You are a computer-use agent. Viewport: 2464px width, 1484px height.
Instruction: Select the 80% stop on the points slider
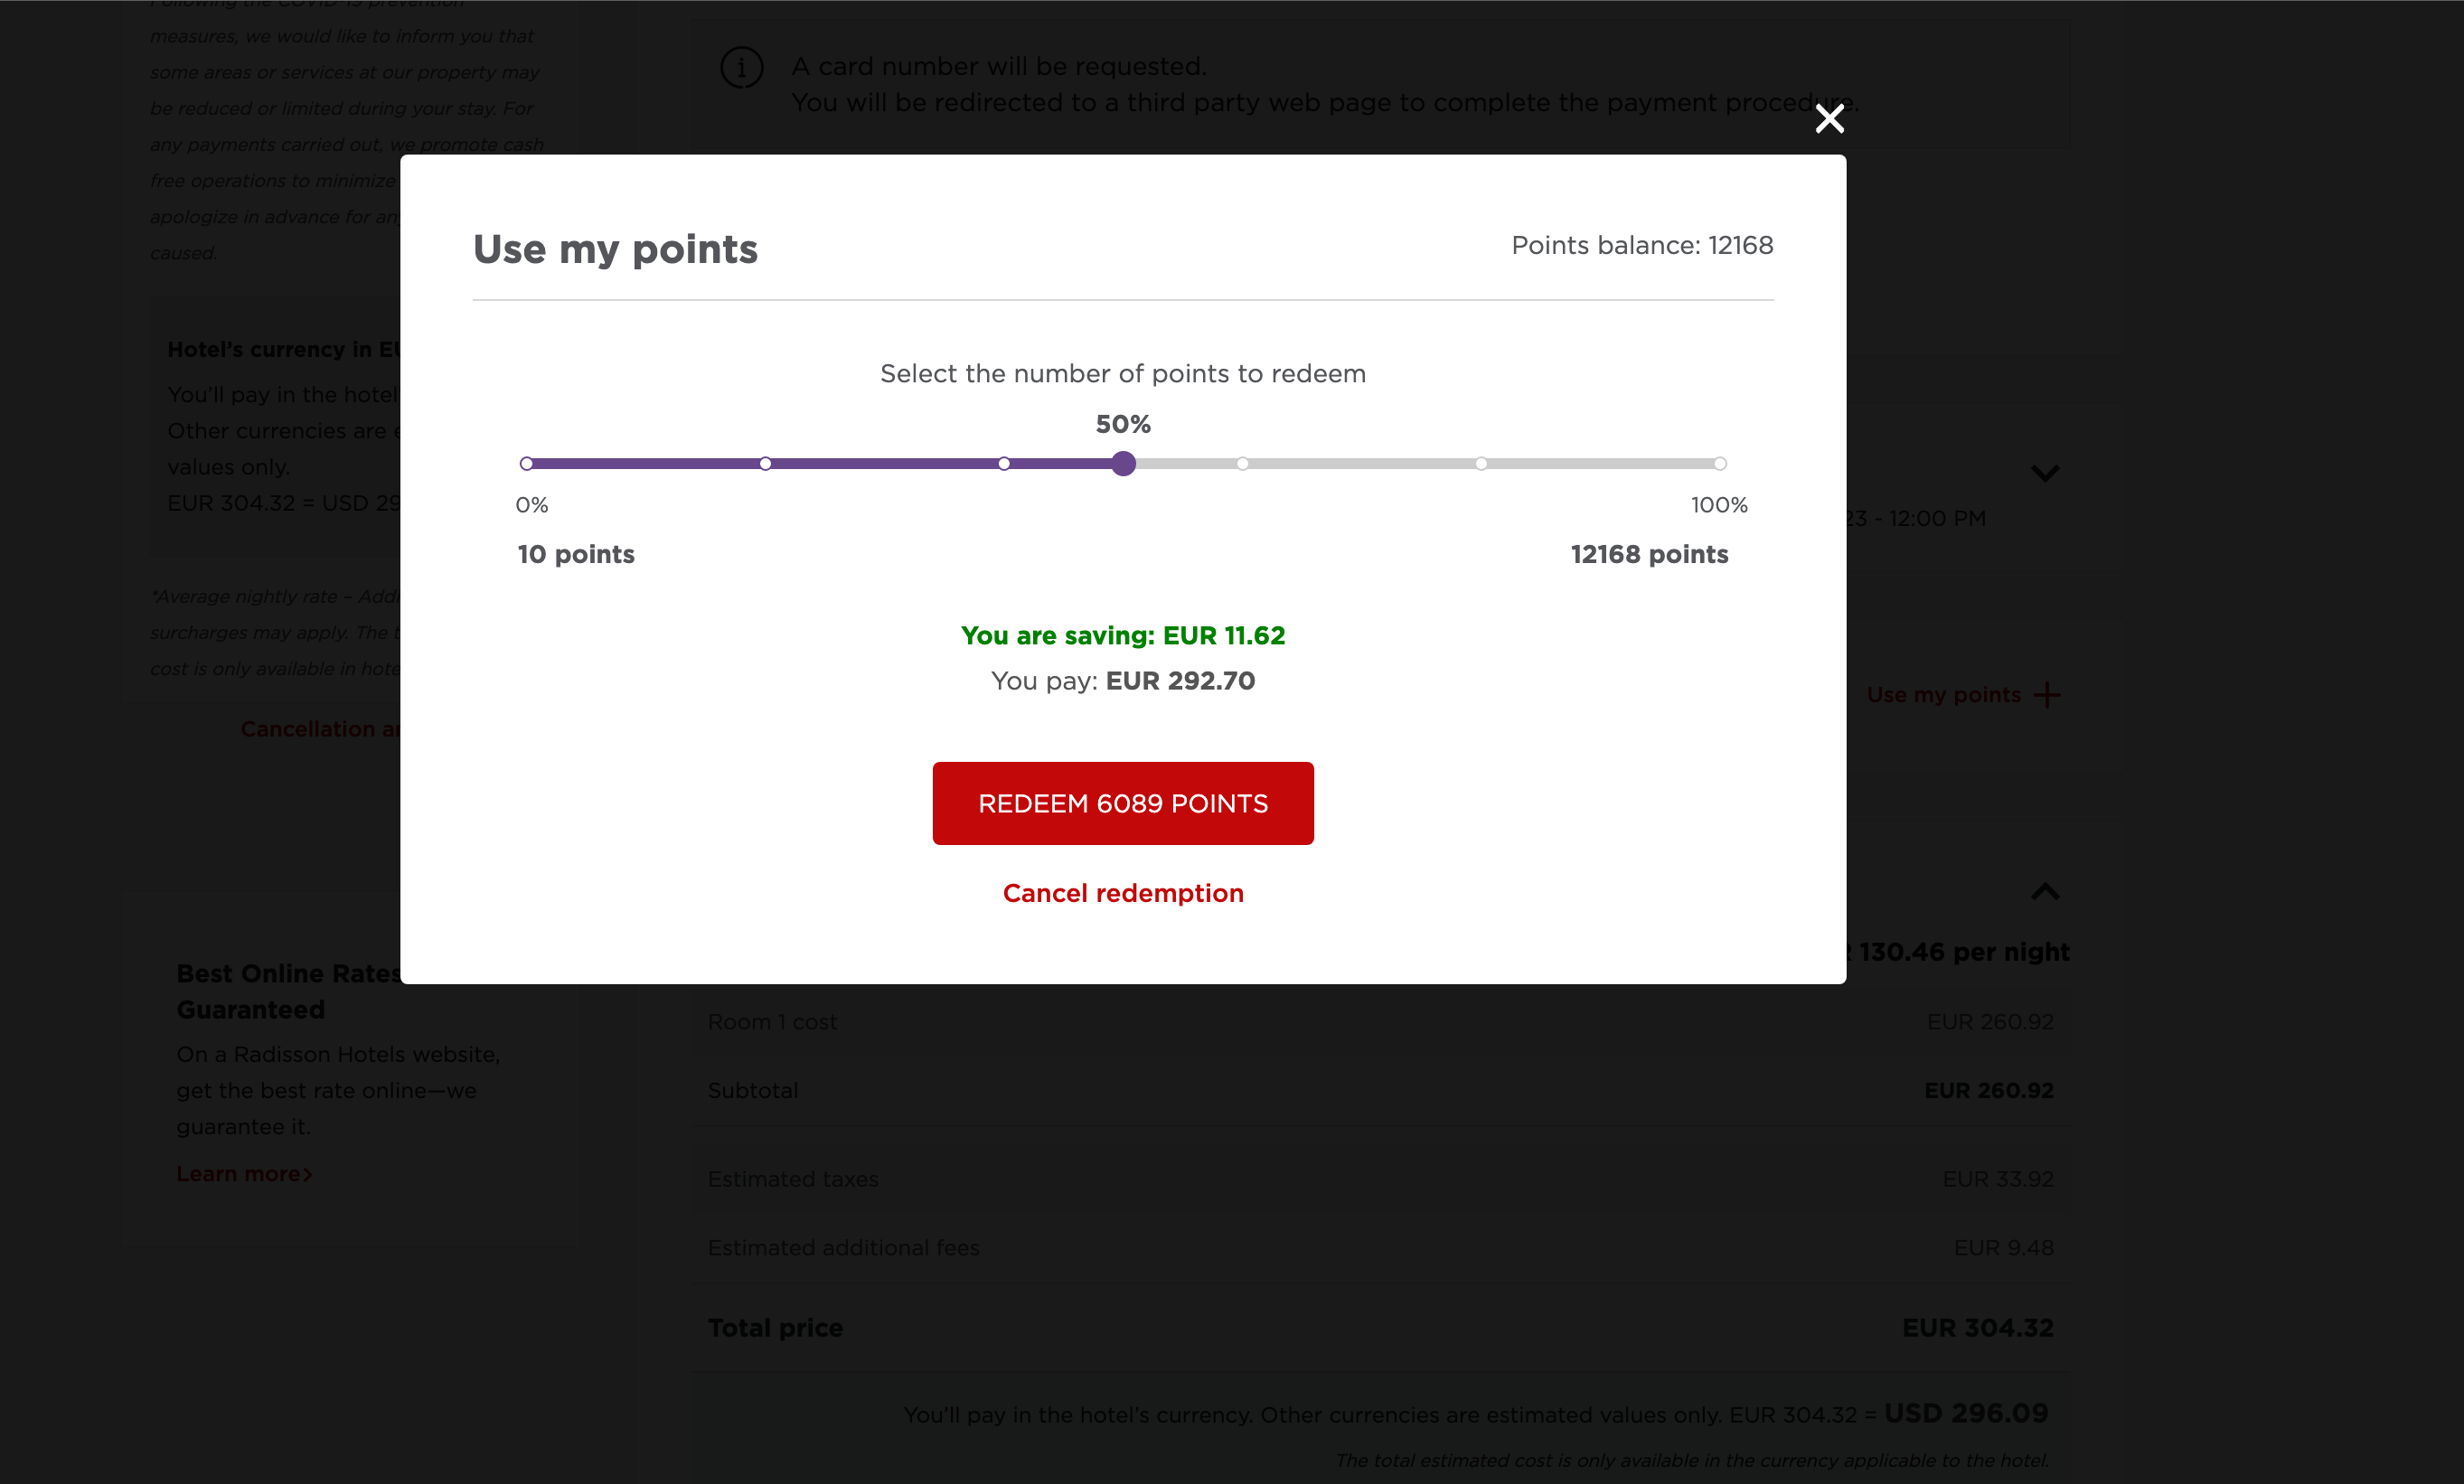point(1481,463)
